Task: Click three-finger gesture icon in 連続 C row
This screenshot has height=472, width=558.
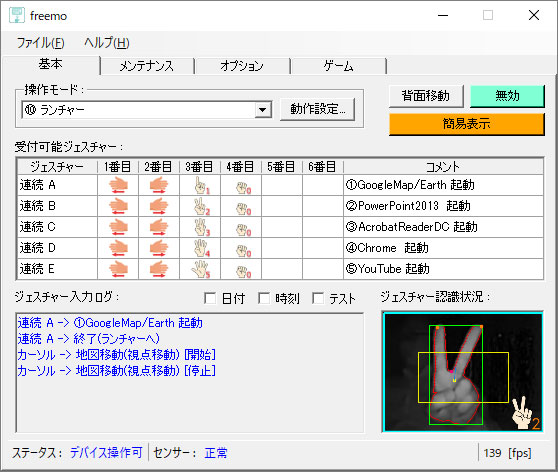Action: coord(202,227)
